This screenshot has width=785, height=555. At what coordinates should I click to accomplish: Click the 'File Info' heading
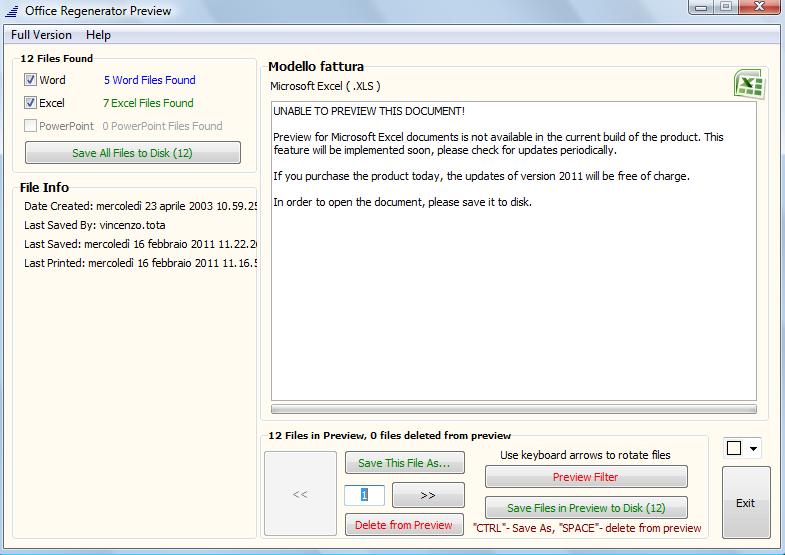[45, 188]
